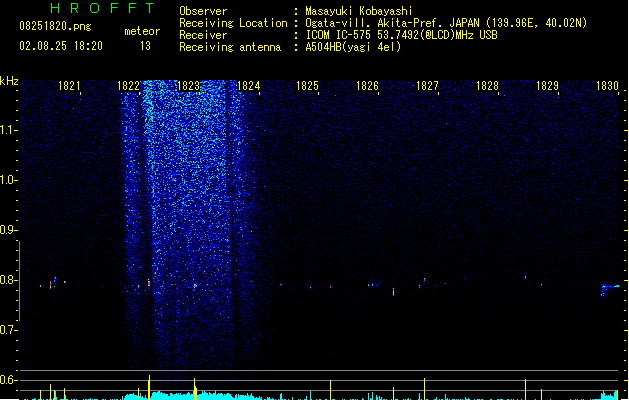Click the 'Observer' field label
The height and width of the screenshot is (400, 629).
tap(203, 11)
